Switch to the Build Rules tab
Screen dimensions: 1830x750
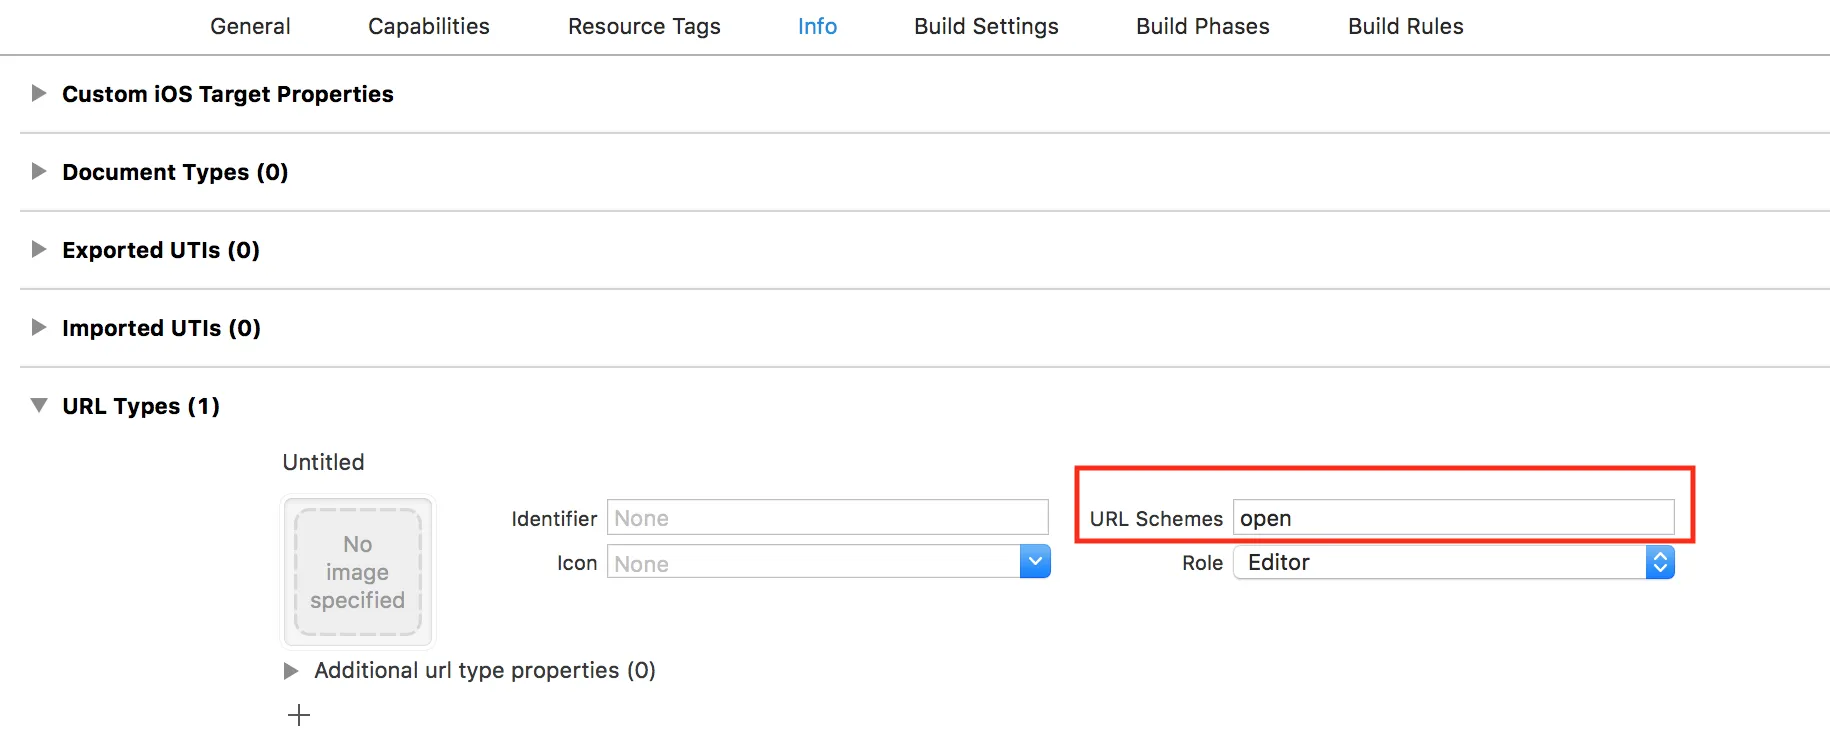(x=1405, y=26)
